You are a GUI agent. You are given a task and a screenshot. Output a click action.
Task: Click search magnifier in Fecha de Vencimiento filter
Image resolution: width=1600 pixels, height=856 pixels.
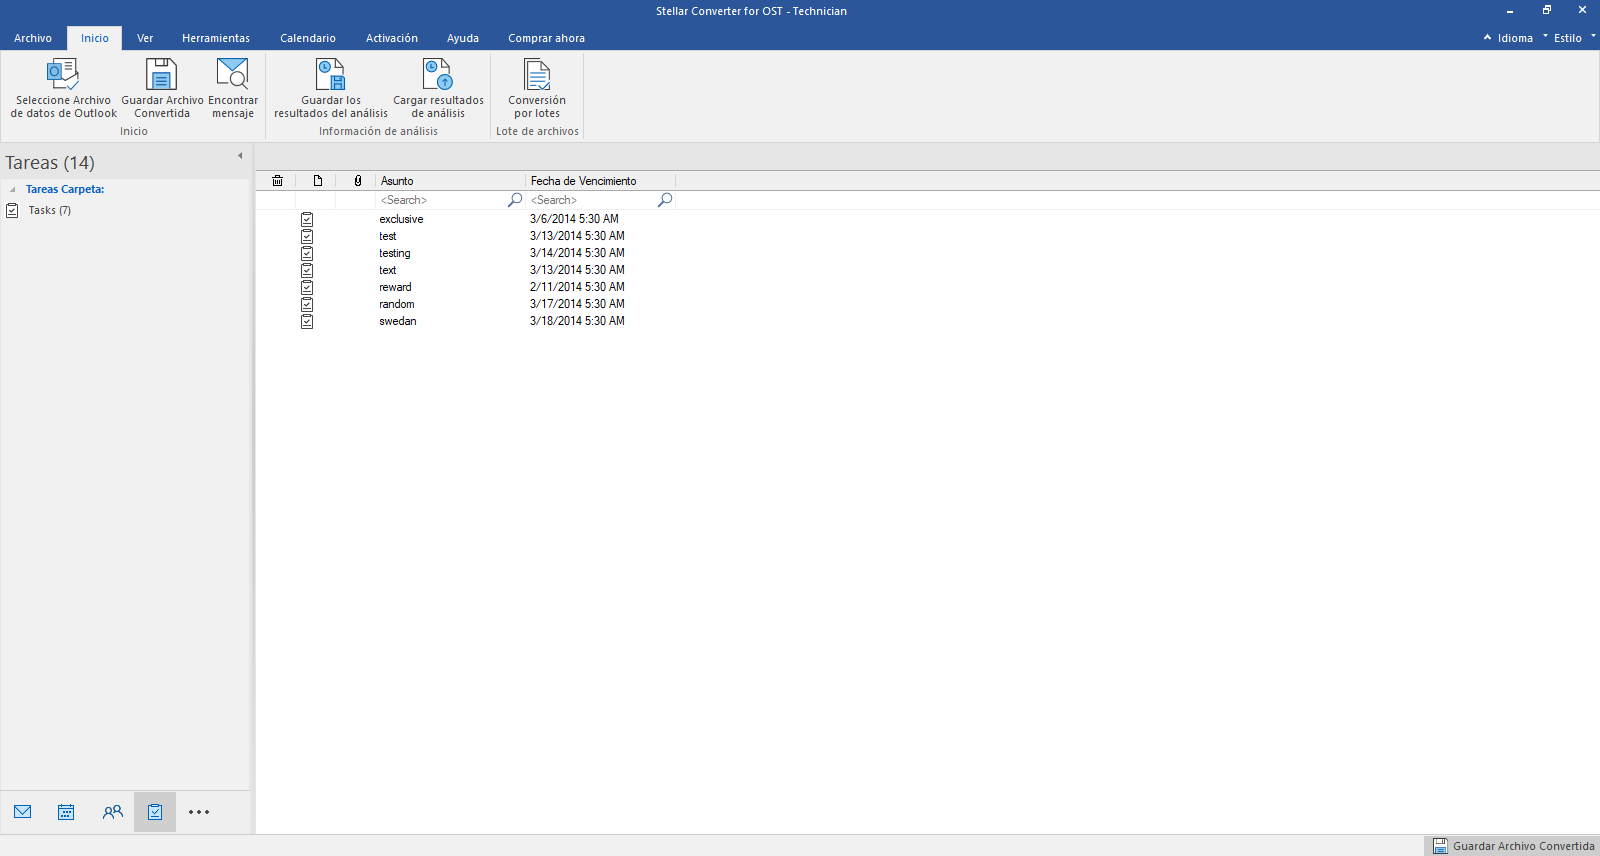coord(665,200)
